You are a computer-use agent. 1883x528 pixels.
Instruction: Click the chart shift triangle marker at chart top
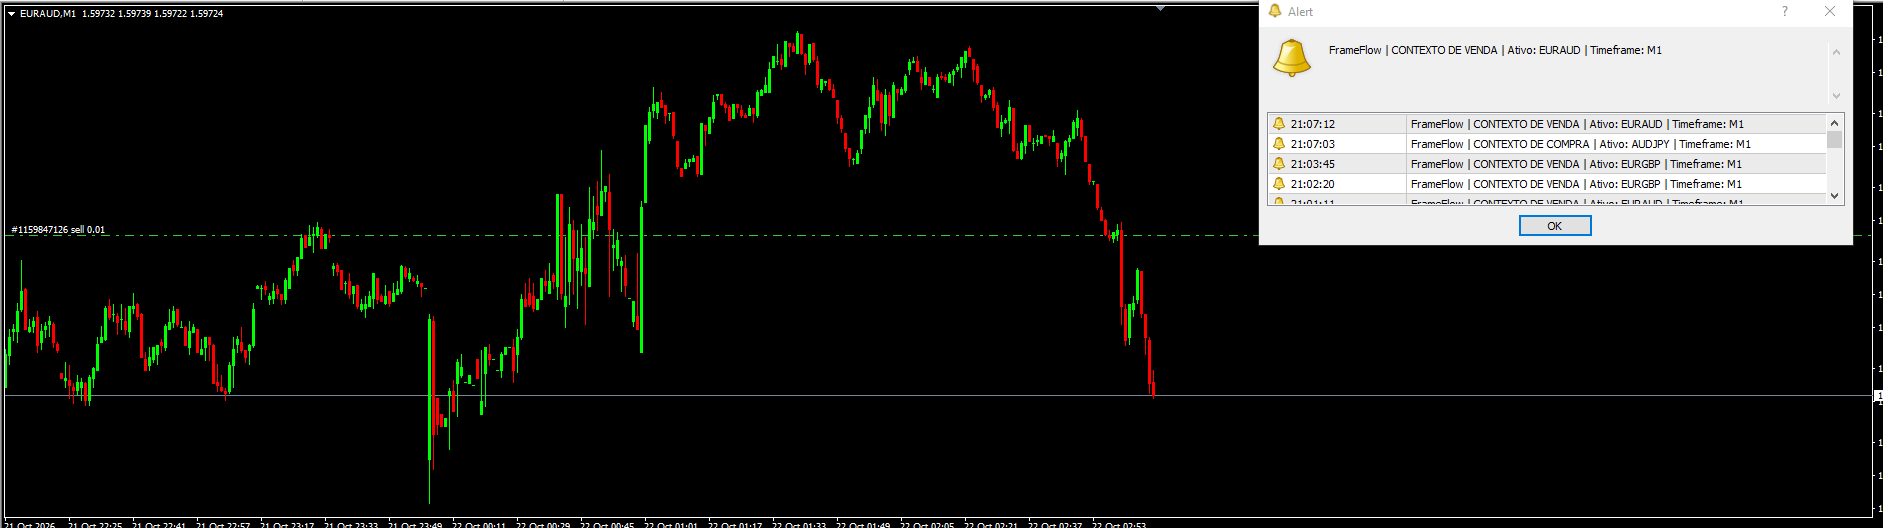point(1160,8)
